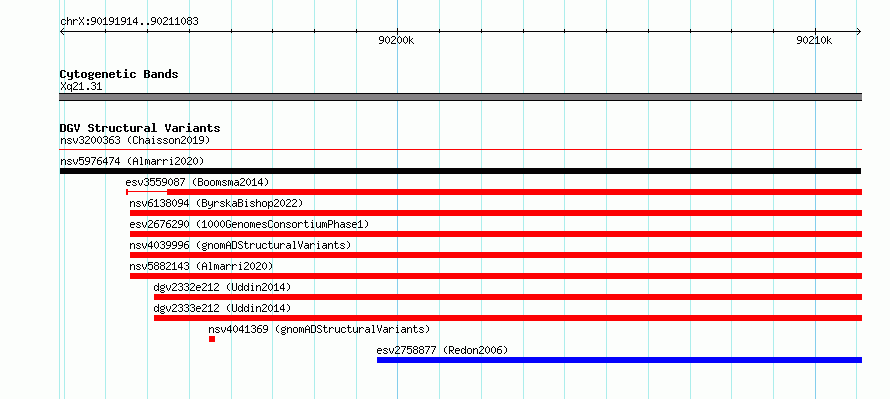Select the gray Xq21.31 cytogenetic band bar
890x399 pixels.
461,97
